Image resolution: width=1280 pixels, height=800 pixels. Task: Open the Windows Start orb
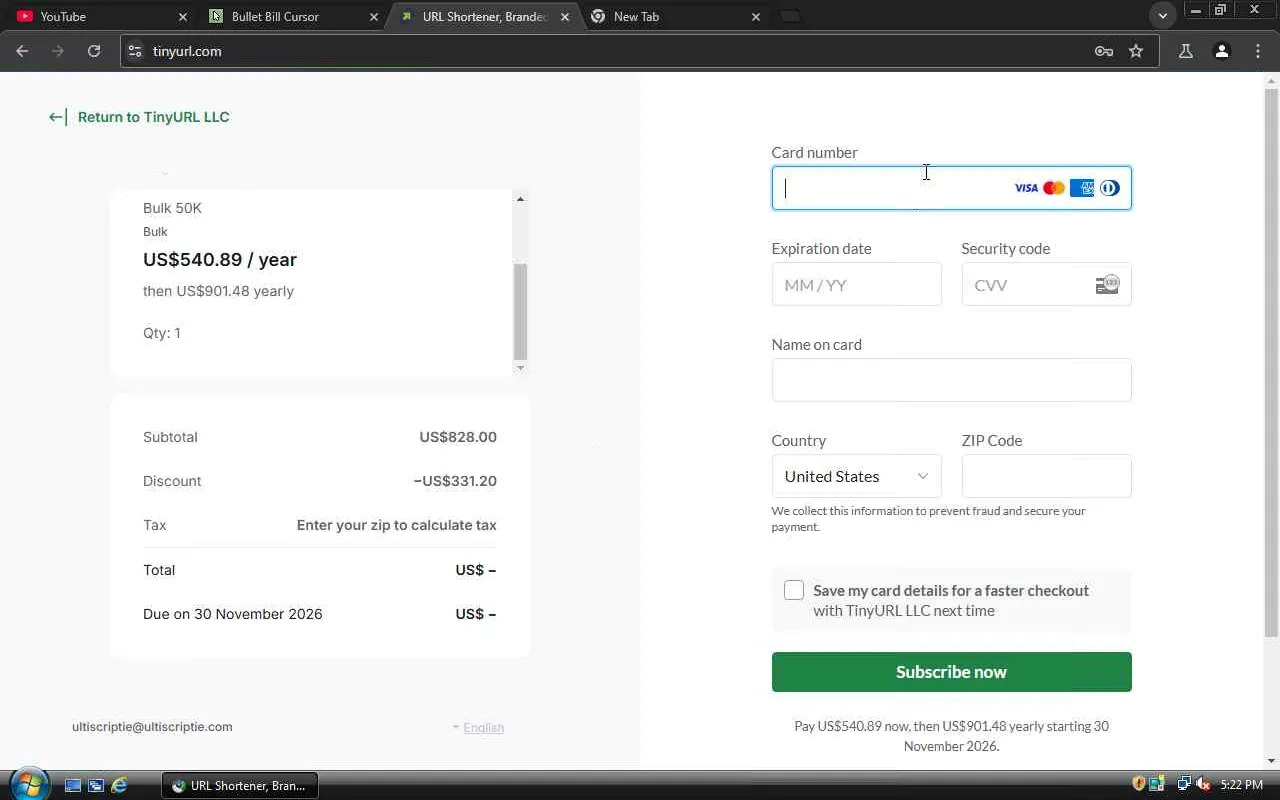tap(29, 784)
